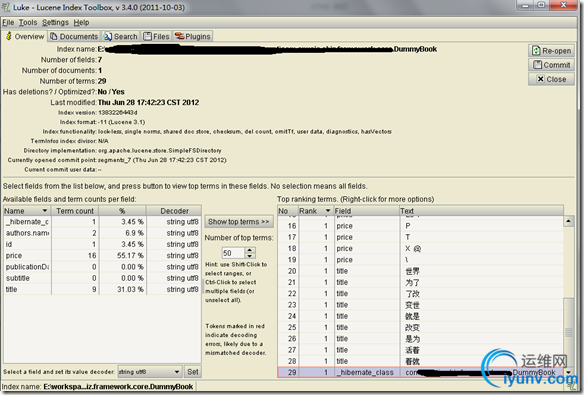Select the publicationDate field row

[102, 267]
